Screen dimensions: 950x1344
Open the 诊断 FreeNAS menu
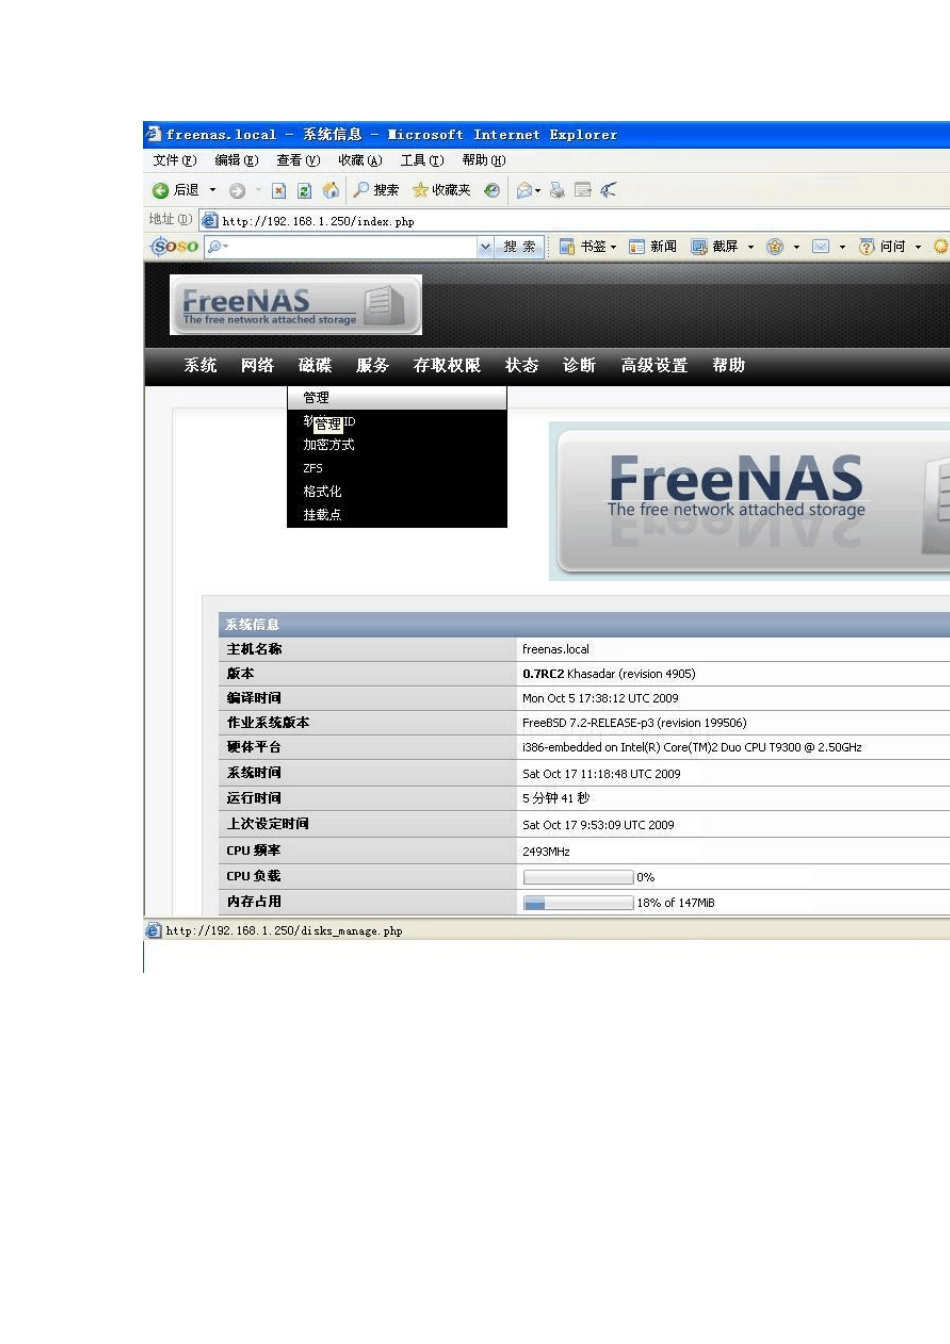[x=579, y=365]
